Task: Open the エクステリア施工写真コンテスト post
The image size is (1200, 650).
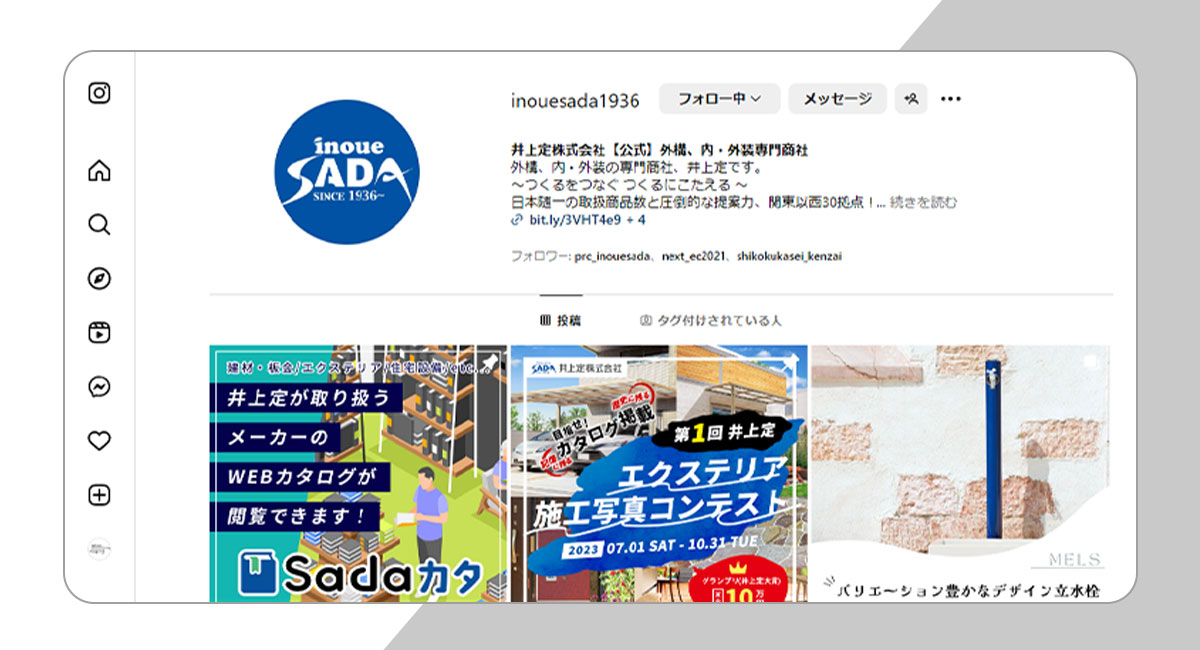Action: tap(659, 473)
